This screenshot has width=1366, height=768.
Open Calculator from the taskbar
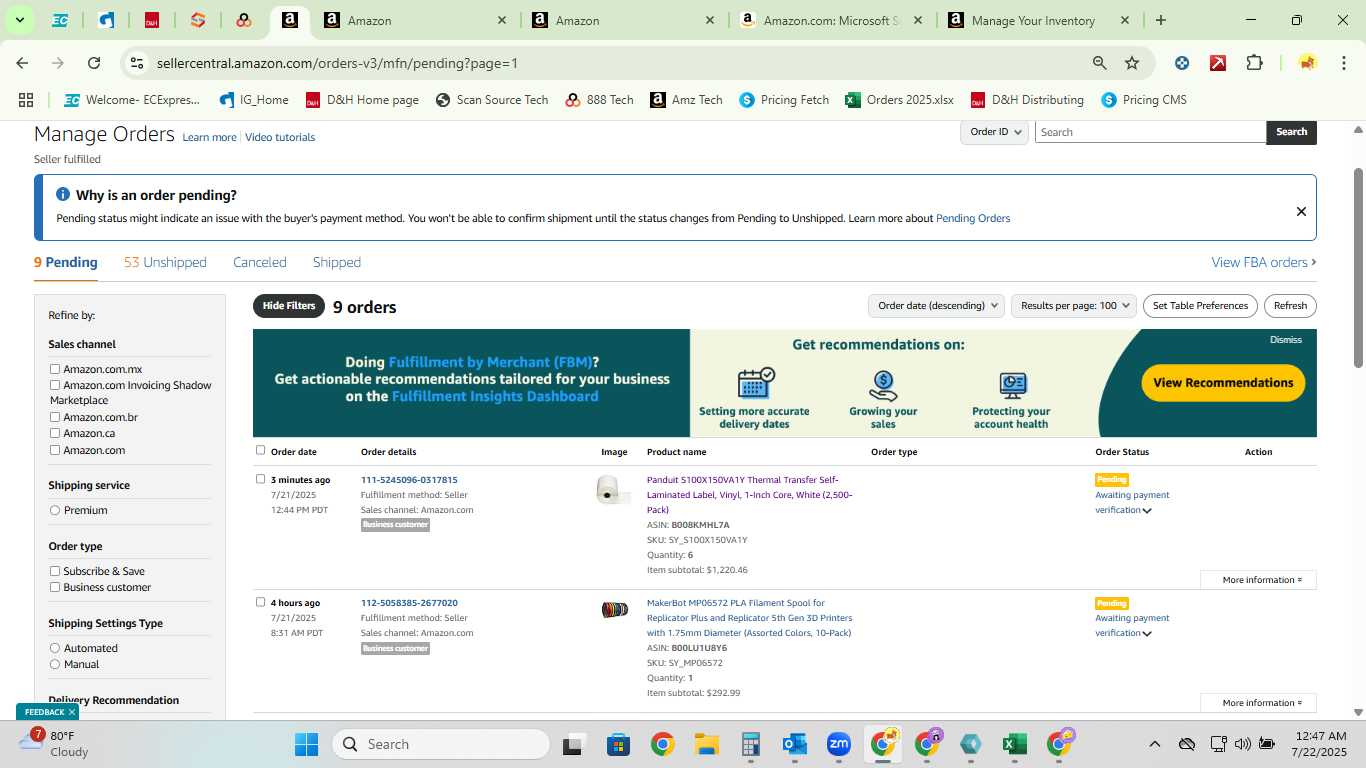click(x=751, y=744)
